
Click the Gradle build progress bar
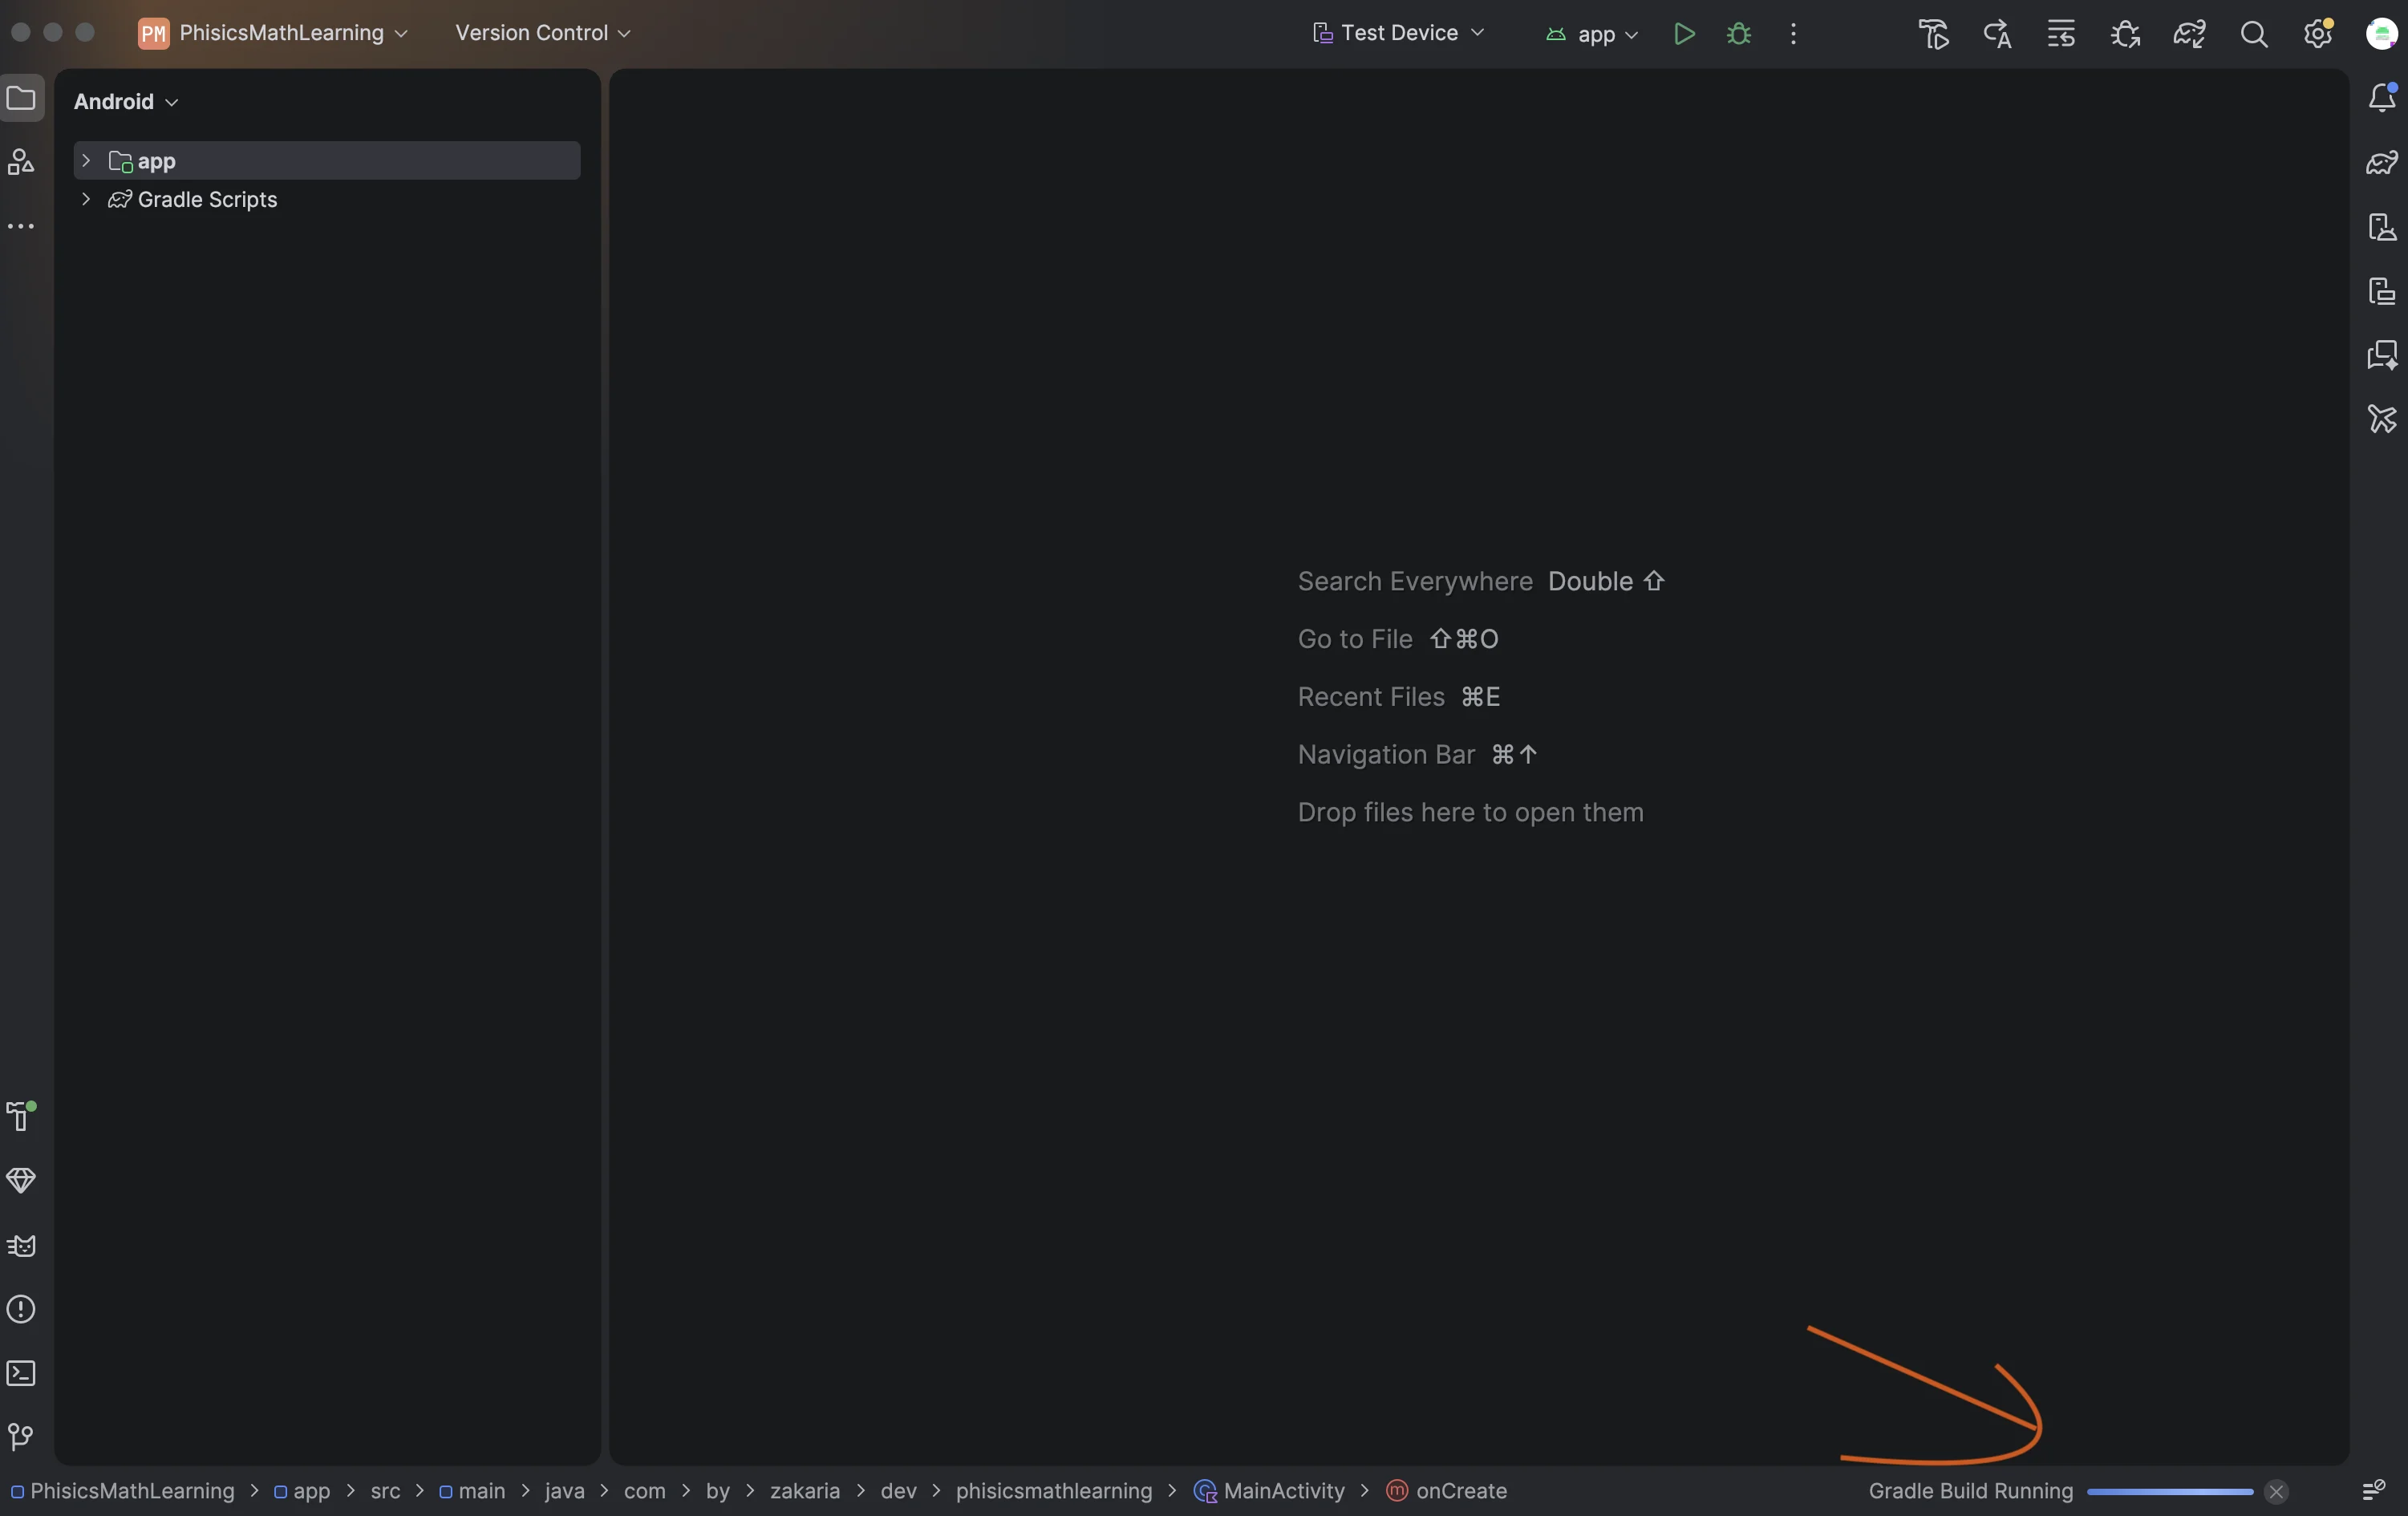(x=2170, y=1491)
